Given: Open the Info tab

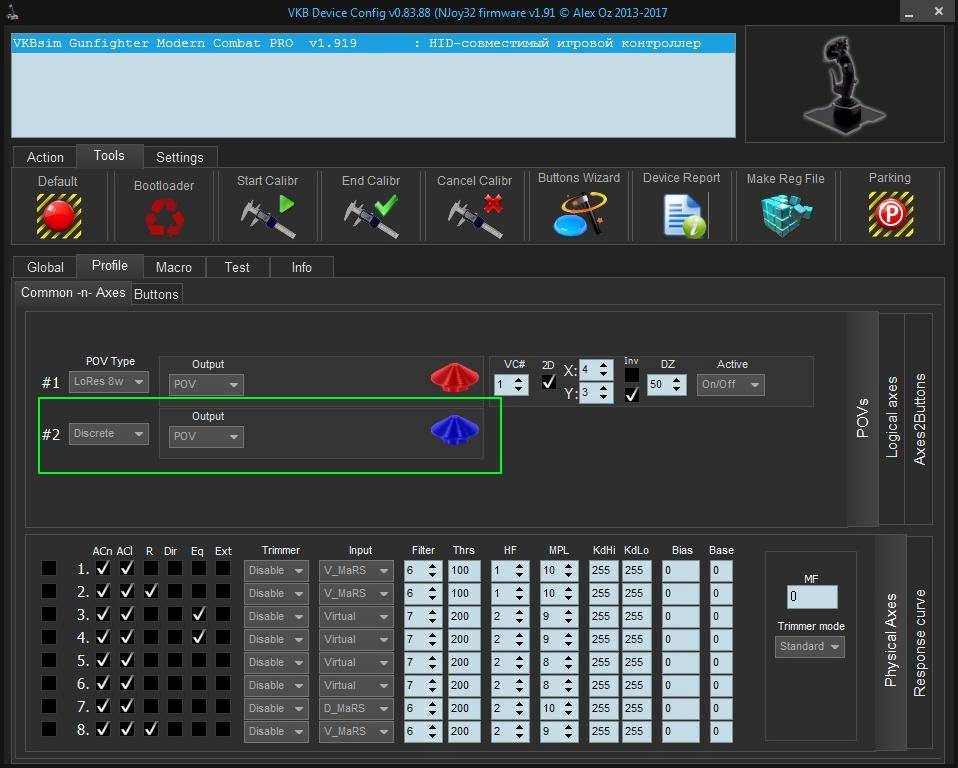Looking at the screenshot, I should click(301, 267).
